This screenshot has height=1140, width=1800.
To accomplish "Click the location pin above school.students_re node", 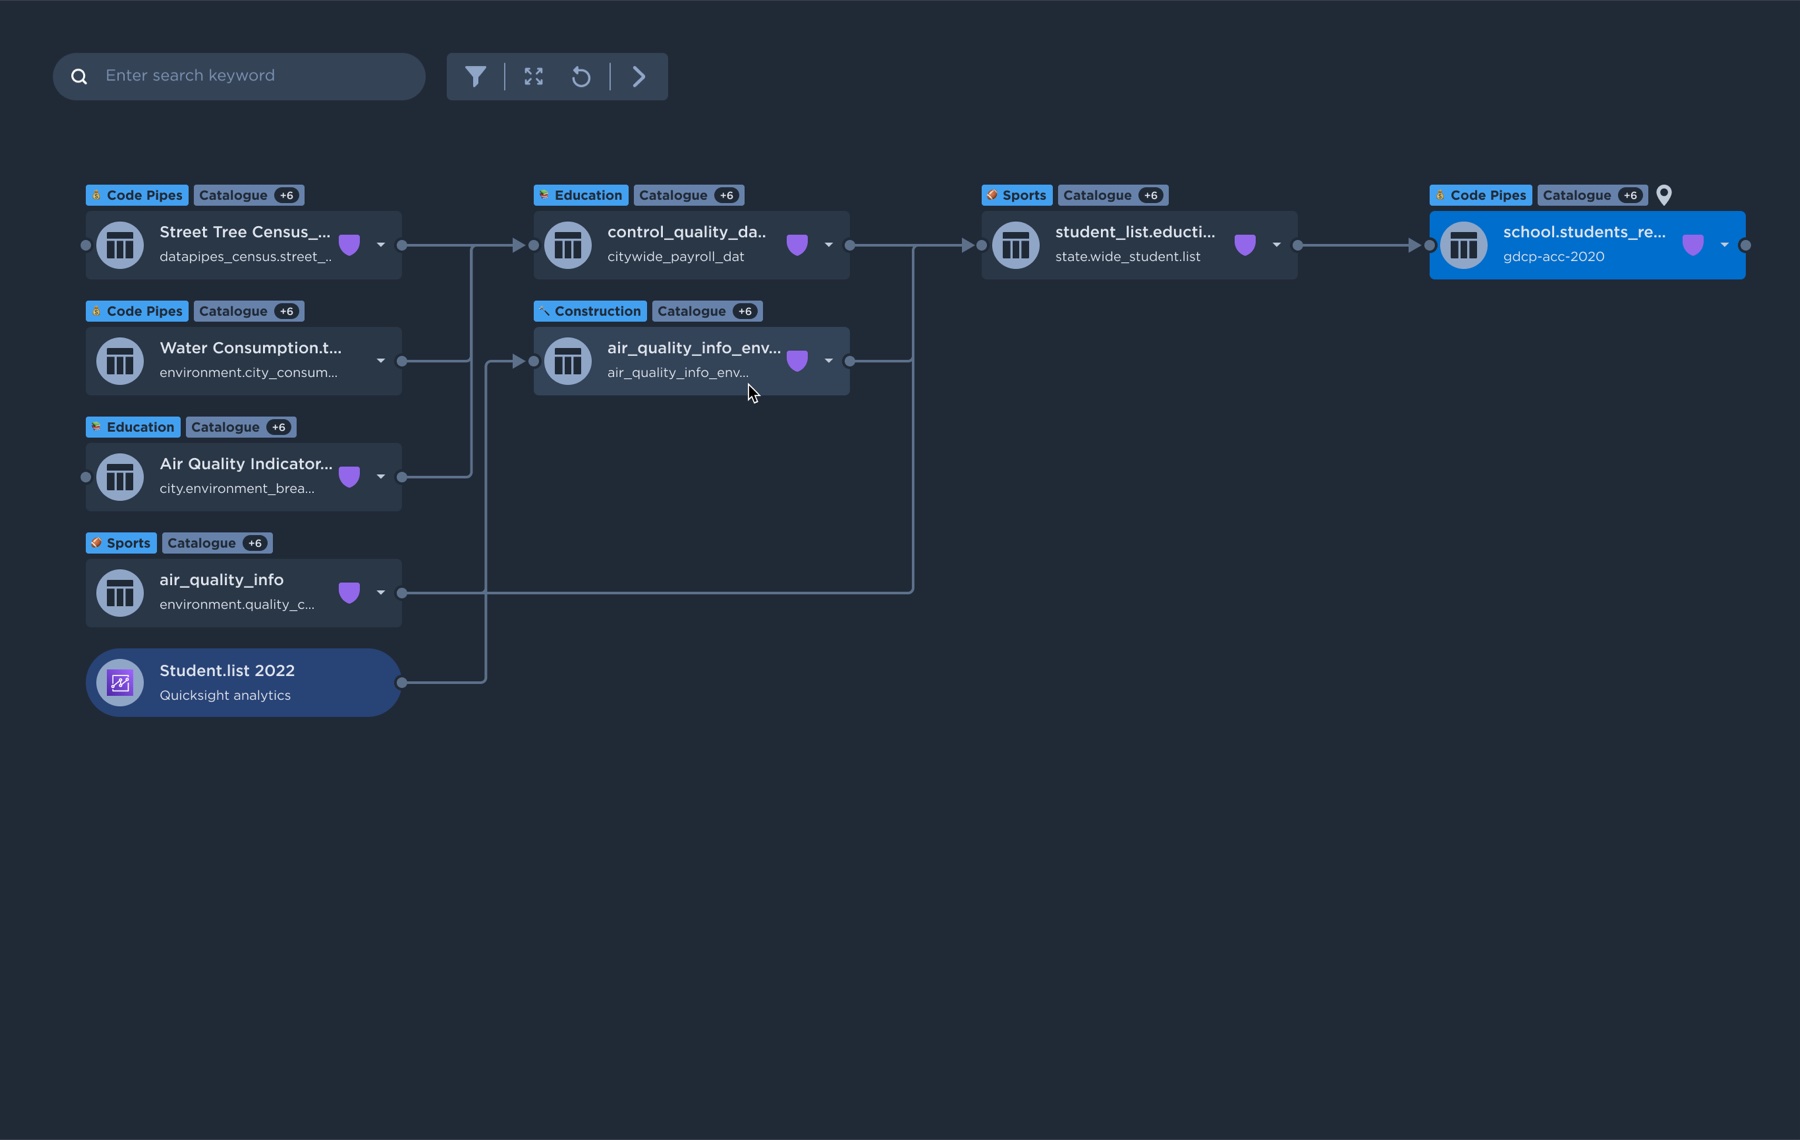I will coord(1664,195).
